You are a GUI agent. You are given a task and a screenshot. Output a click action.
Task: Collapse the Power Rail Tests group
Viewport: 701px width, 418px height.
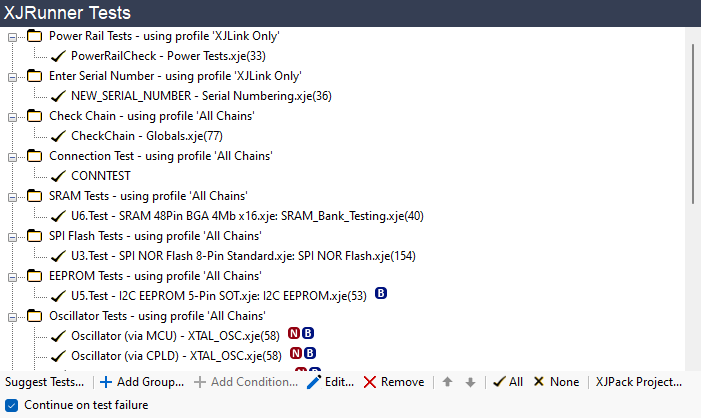pyautogui.click(x=13, y=36)
